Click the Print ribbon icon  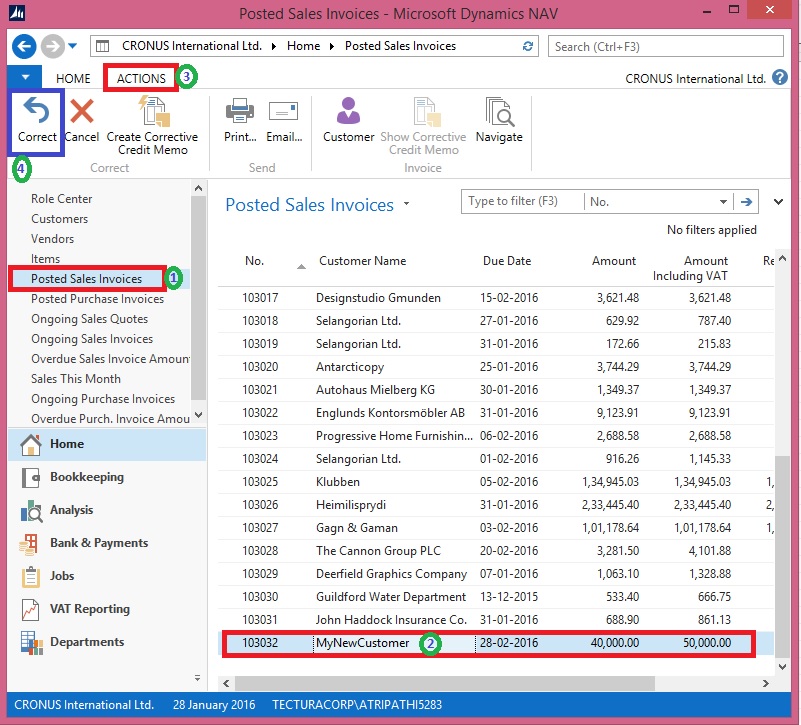240,113
